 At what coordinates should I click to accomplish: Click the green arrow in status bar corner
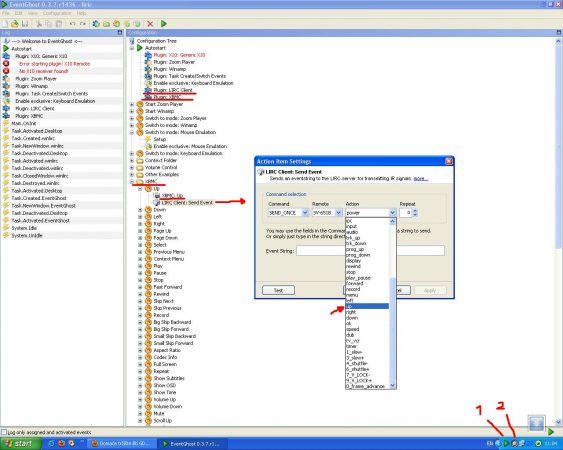[551, 431]
